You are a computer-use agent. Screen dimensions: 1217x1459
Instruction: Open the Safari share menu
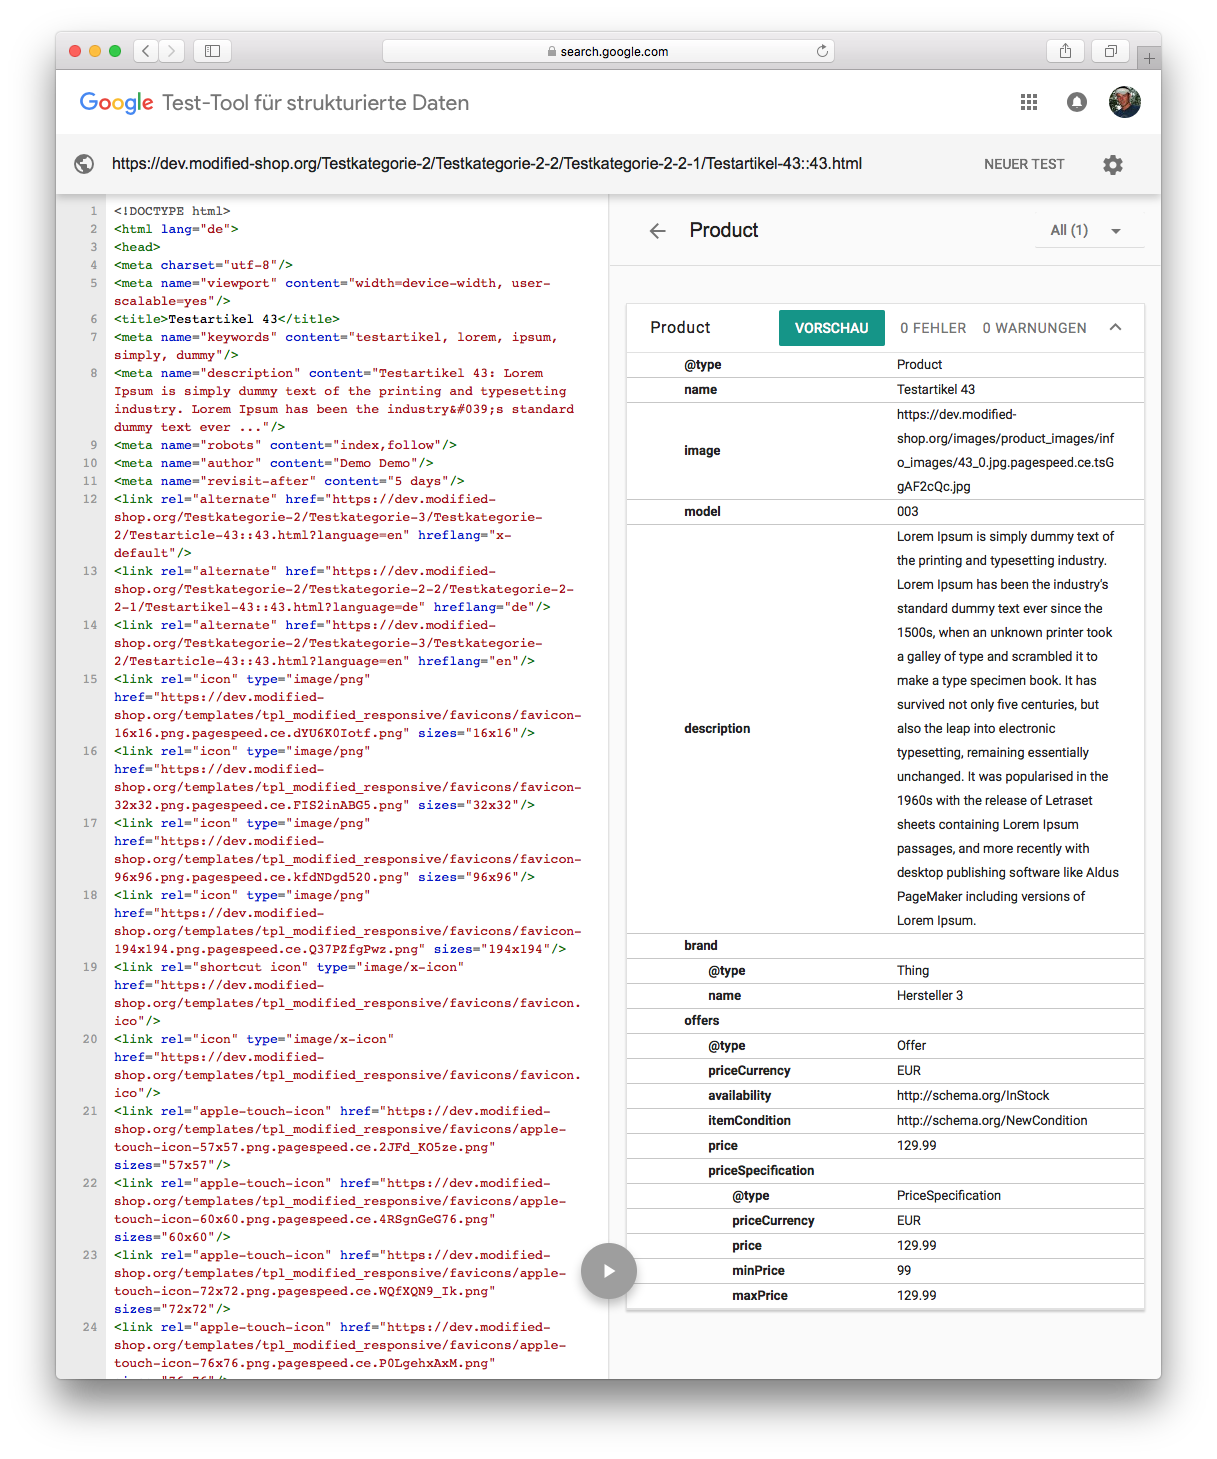tap(1065, 51)
